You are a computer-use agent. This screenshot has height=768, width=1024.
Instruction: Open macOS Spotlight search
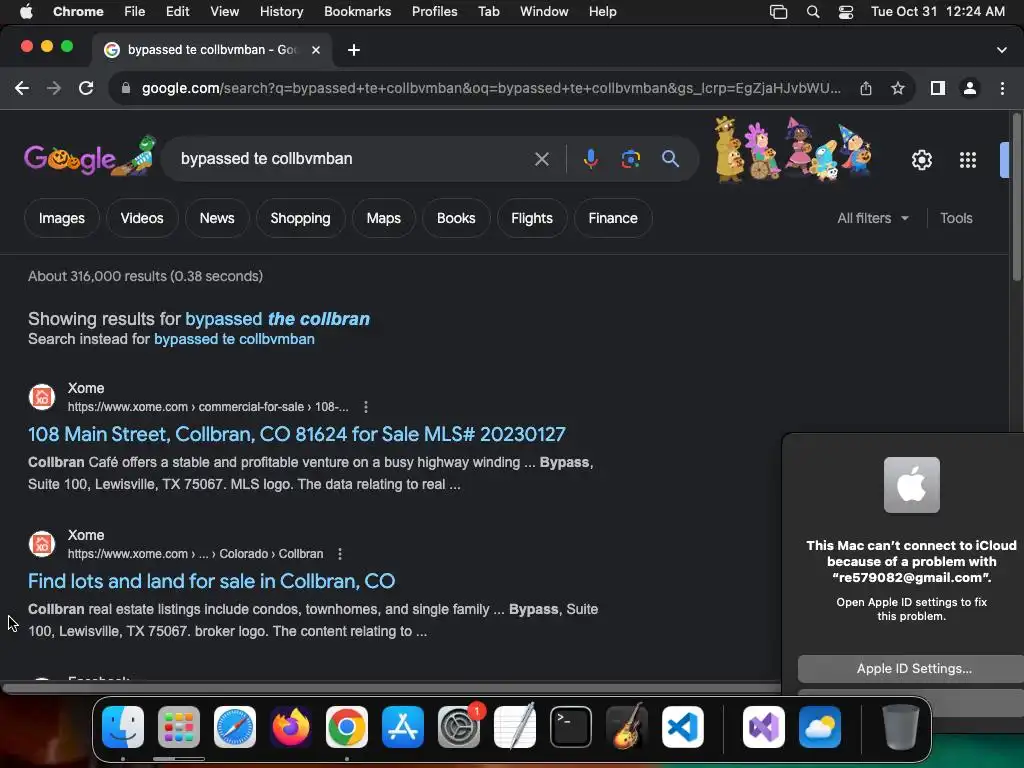click(x=813, y=12)
